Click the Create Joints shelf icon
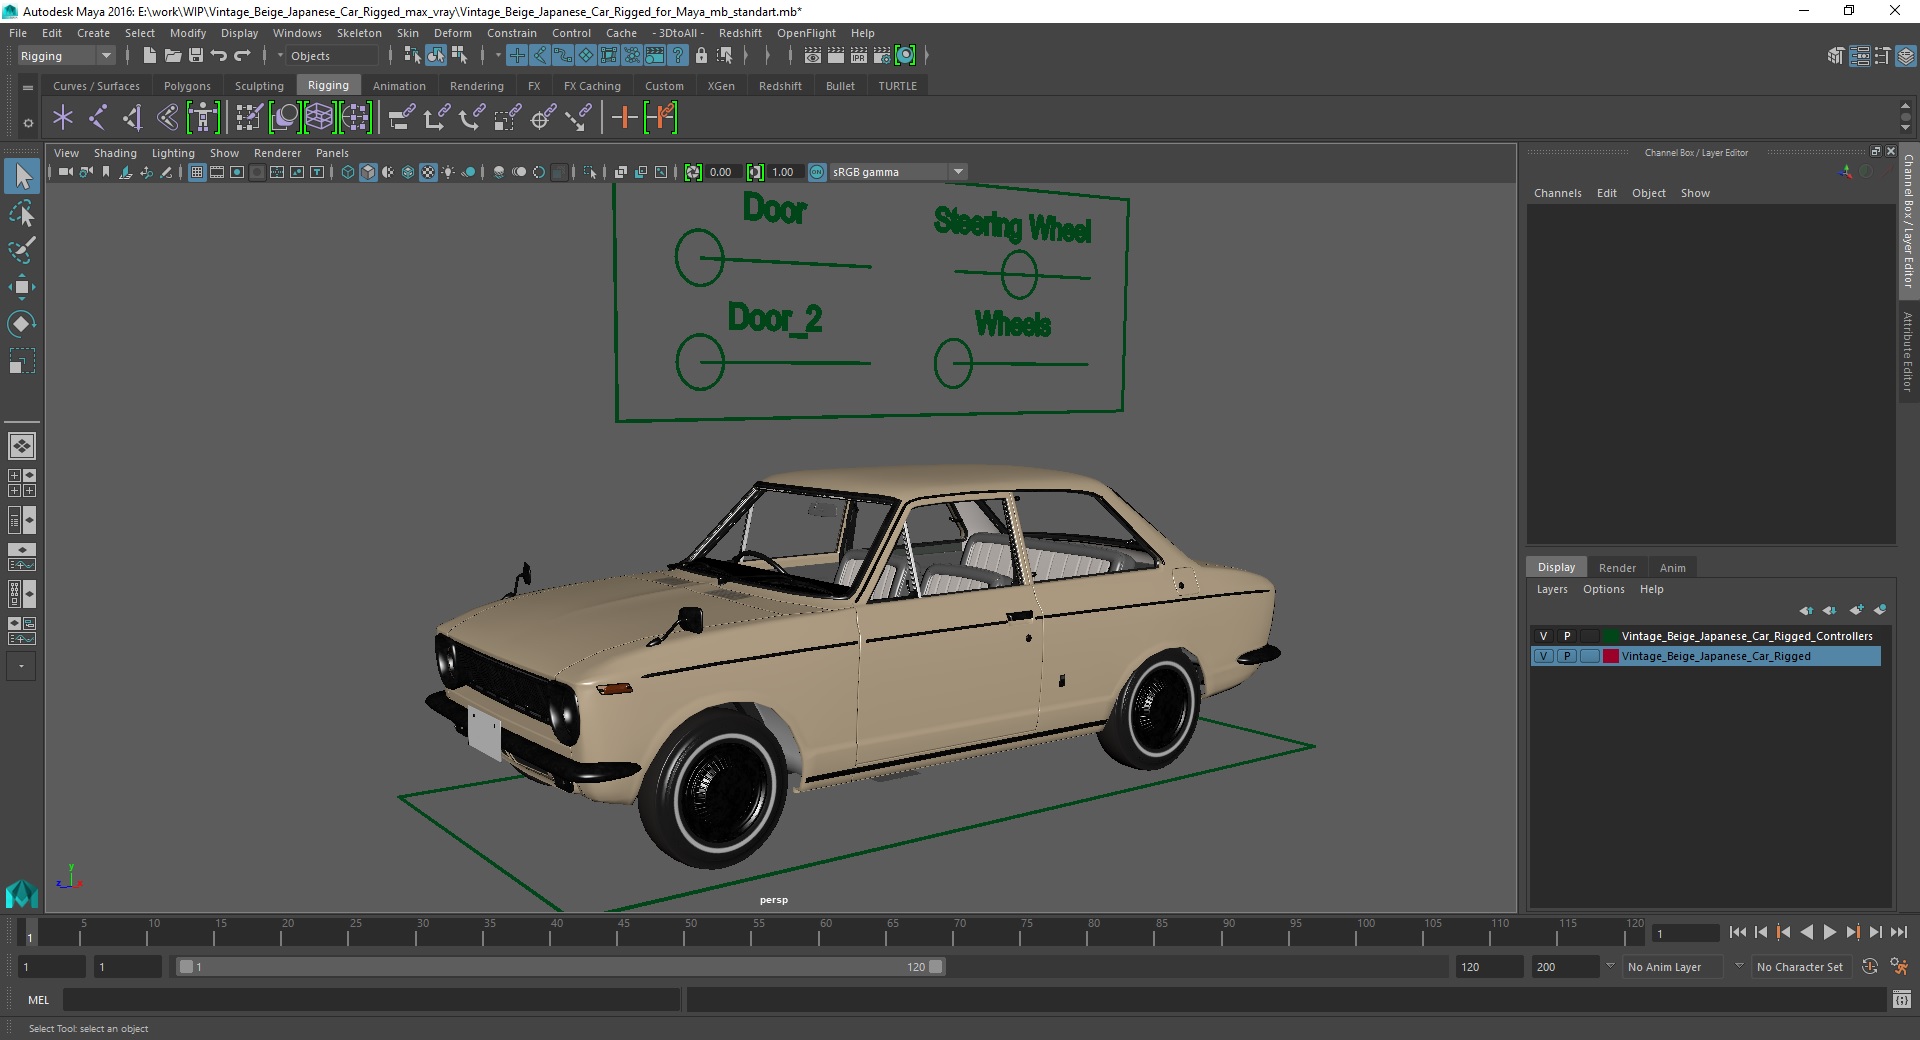Image resolution: width=1920 pixels, height=1040 pixels. tap(98, 118)
